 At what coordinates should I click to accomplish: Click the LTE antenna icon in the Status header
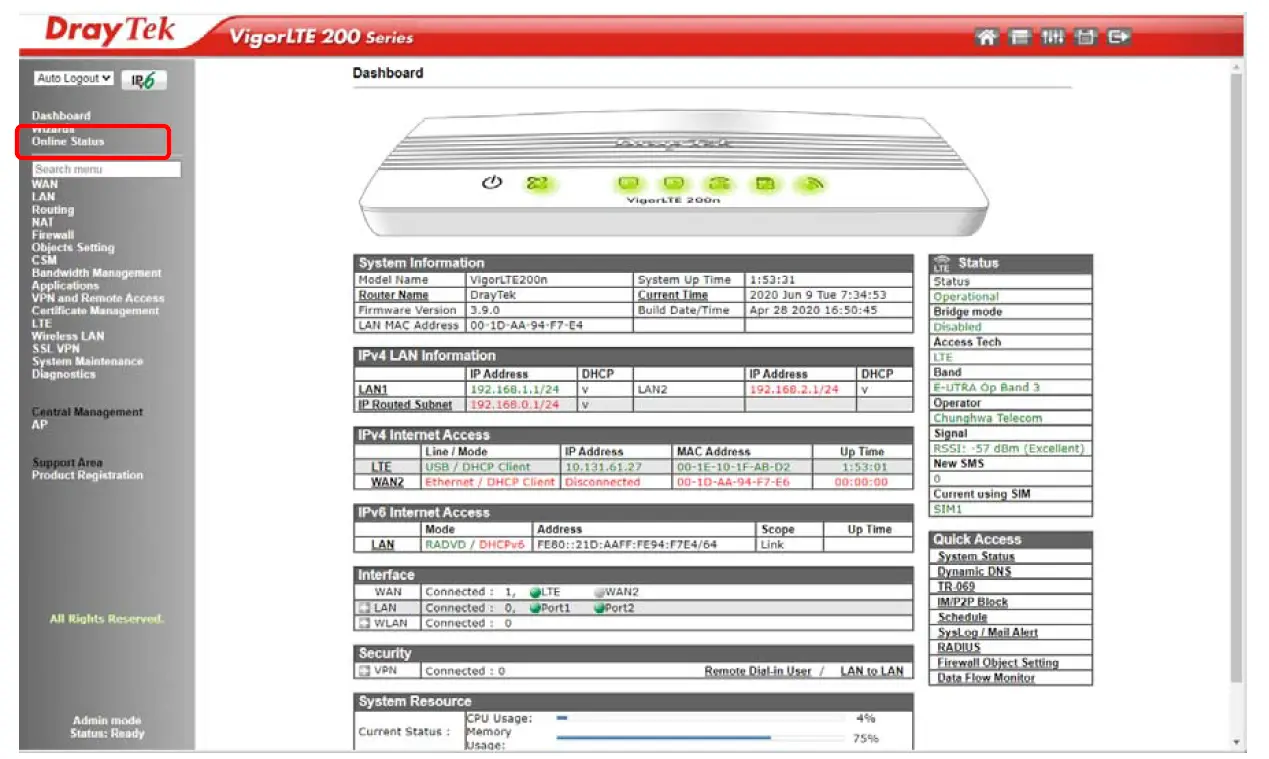coord(941,264)
